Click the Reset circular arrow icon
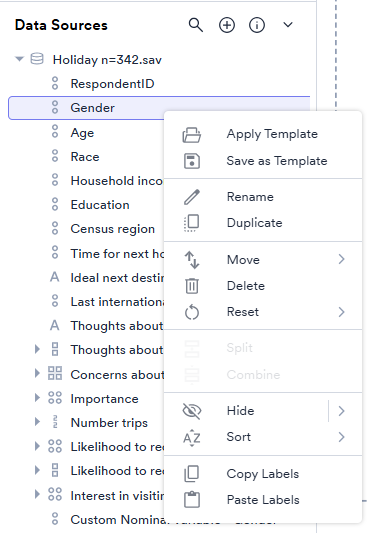 coord(192,312)
